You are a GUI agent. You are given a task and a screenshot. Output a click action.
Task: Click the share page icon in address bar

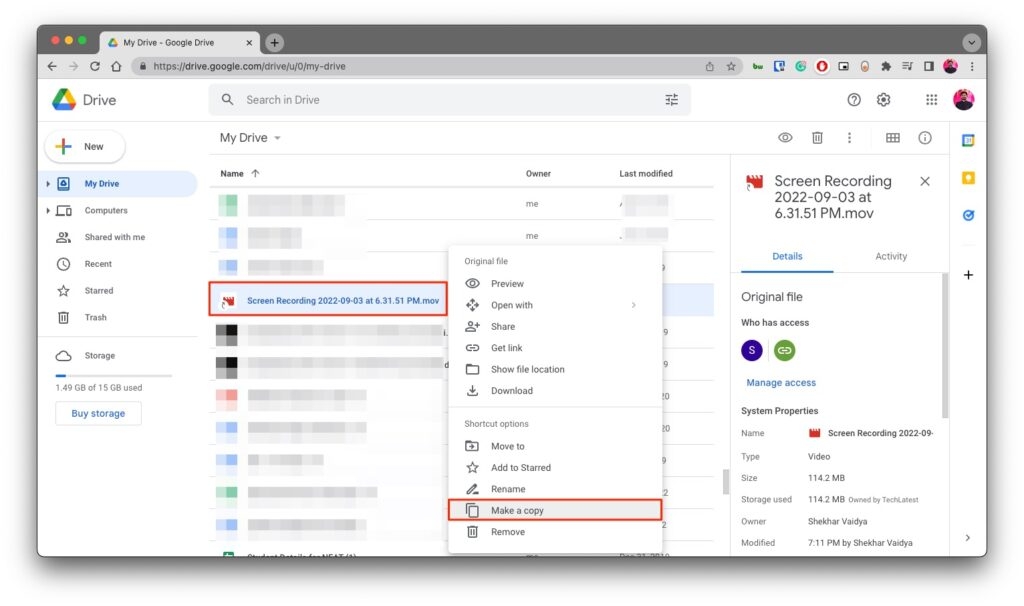709,66
